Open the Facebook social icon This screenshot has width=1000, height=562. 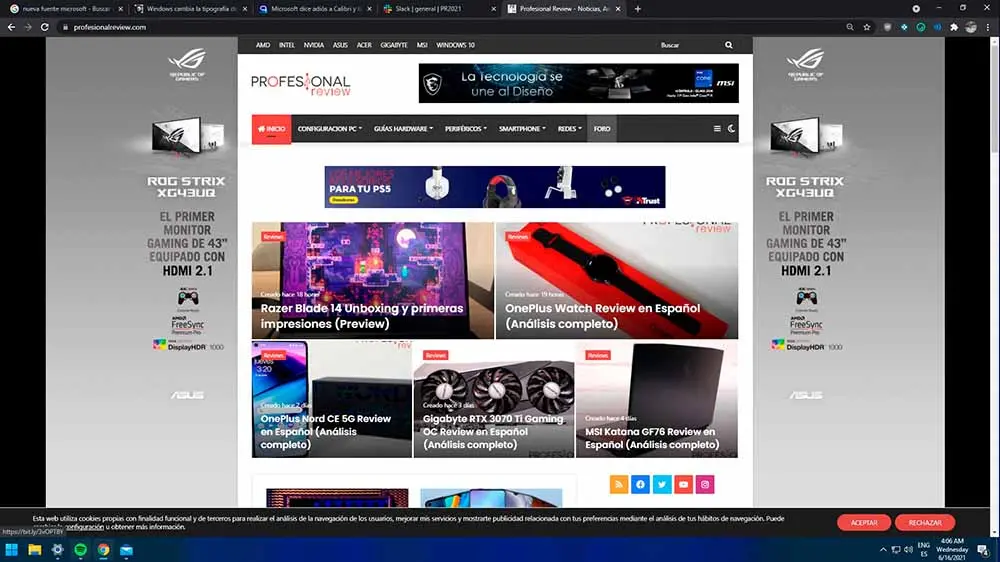click(x=640, y=484)
